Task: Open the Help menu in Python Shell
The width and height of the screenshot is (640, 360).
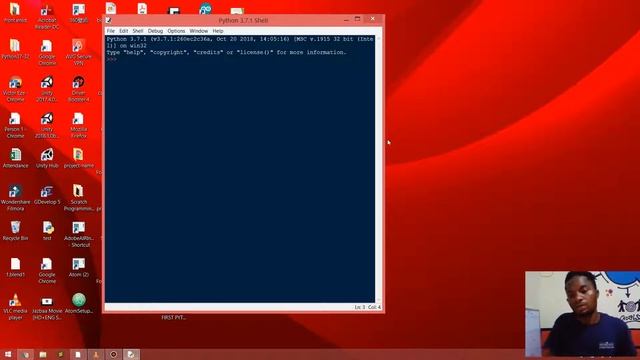Action: click(x=218, y=31)
